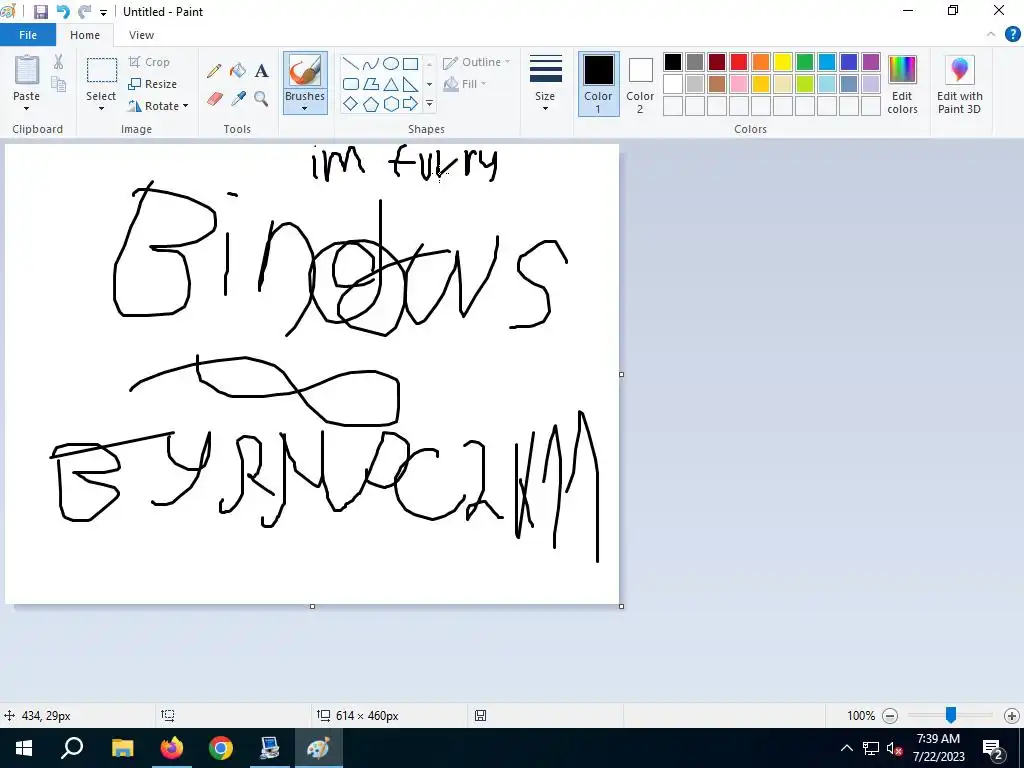Image resolution: width=1024 pixels, height=768 pixels.
Task: Pick the purple color swatch
Action: point(871,62)
